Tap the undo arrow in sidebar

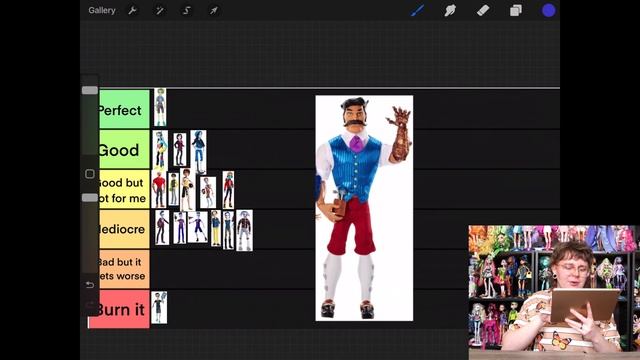(90, 284)
